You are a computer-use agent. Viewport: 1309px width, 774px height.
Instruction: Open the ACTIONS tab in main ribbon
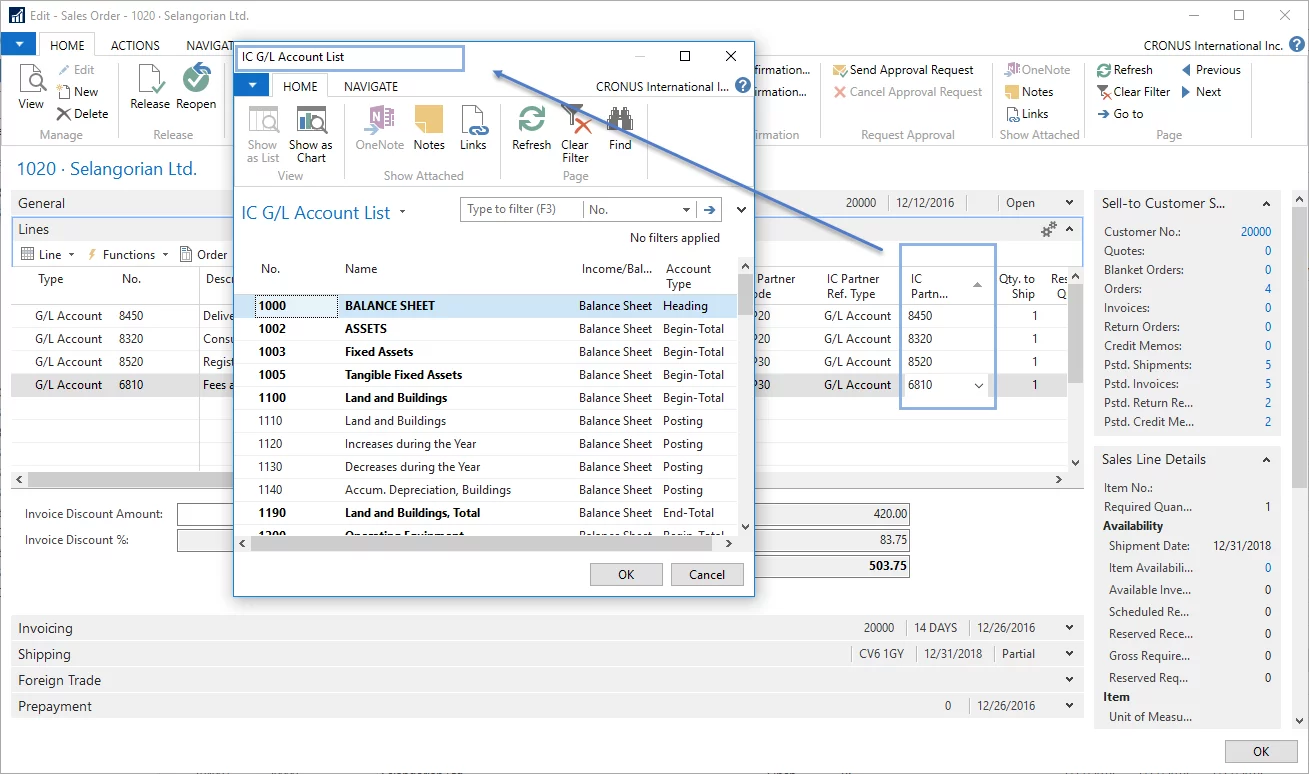(135, 45)
